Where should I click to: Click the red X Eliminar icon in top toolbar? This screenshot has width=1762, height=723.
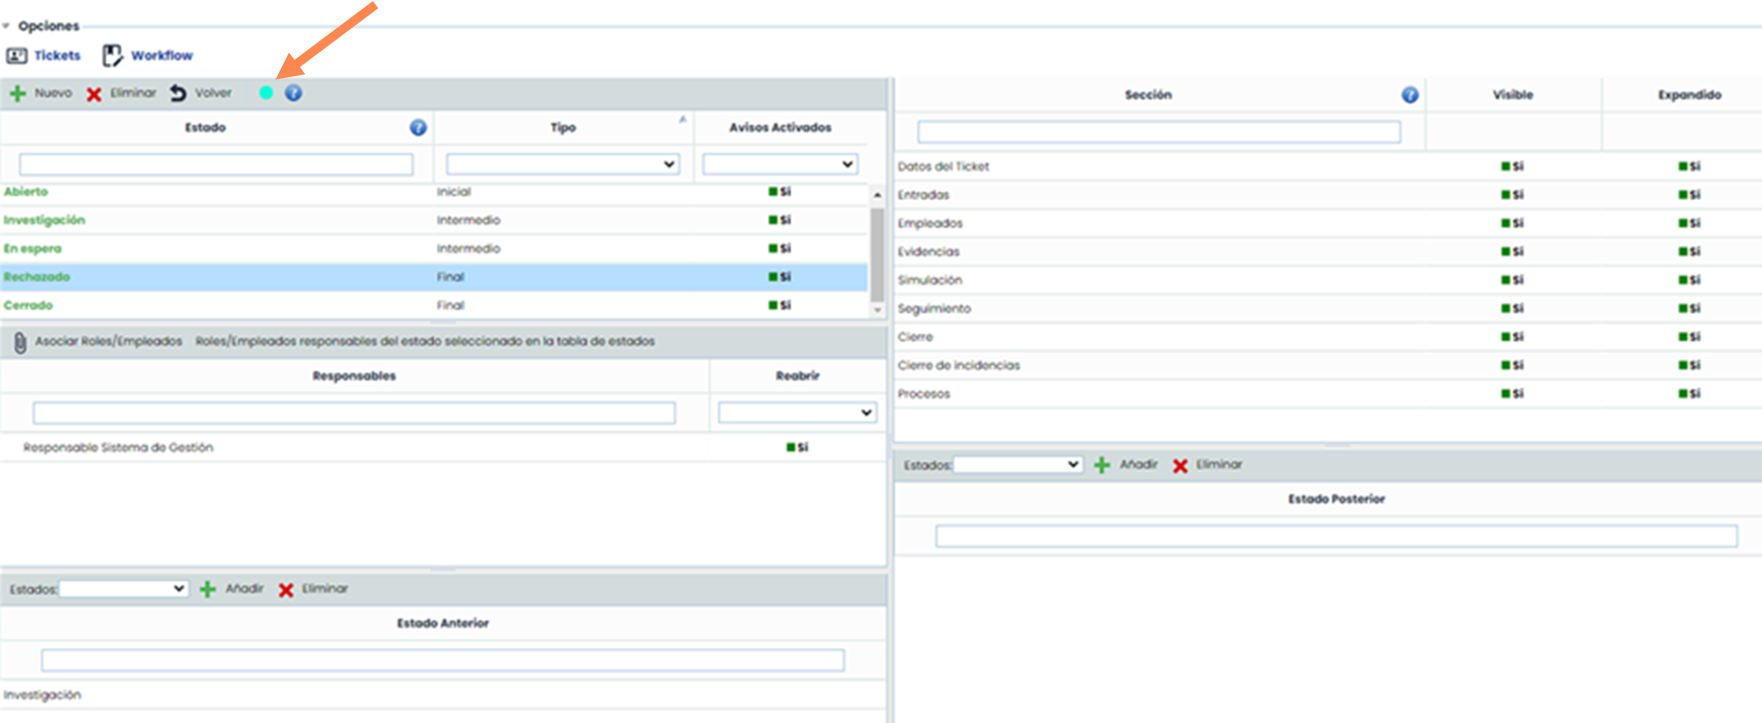pyautogui.click(x=94, y=94)
